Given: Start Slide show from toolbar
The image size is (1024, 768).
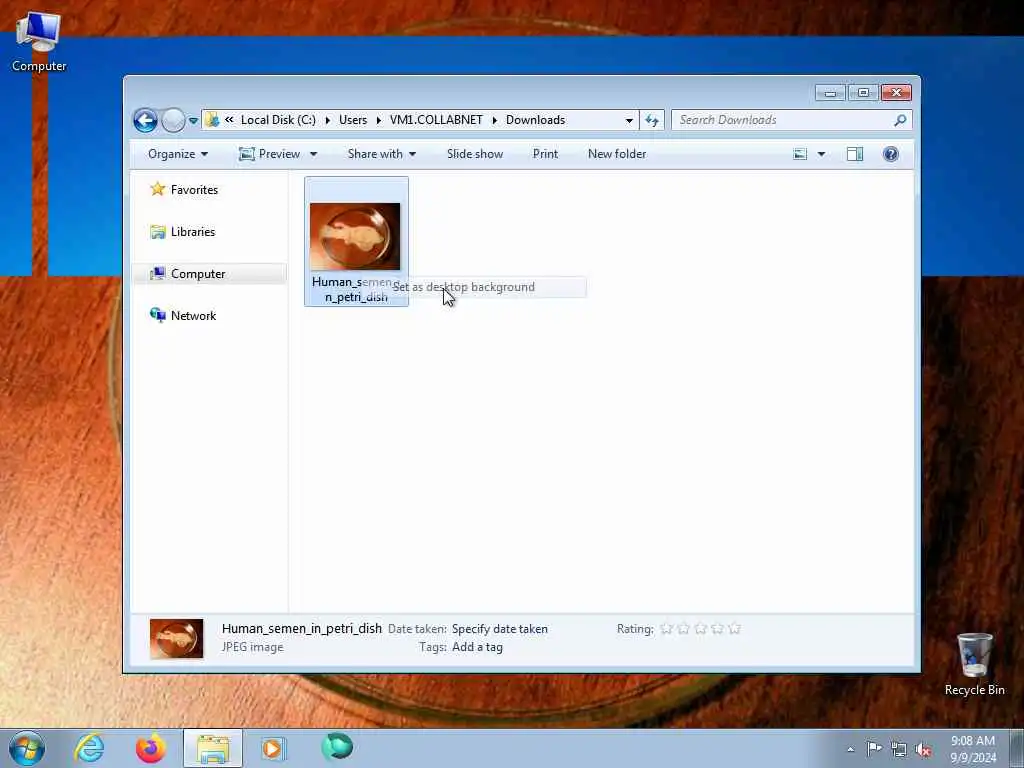Looking at the screenshot, I should (x=475, y=154).
